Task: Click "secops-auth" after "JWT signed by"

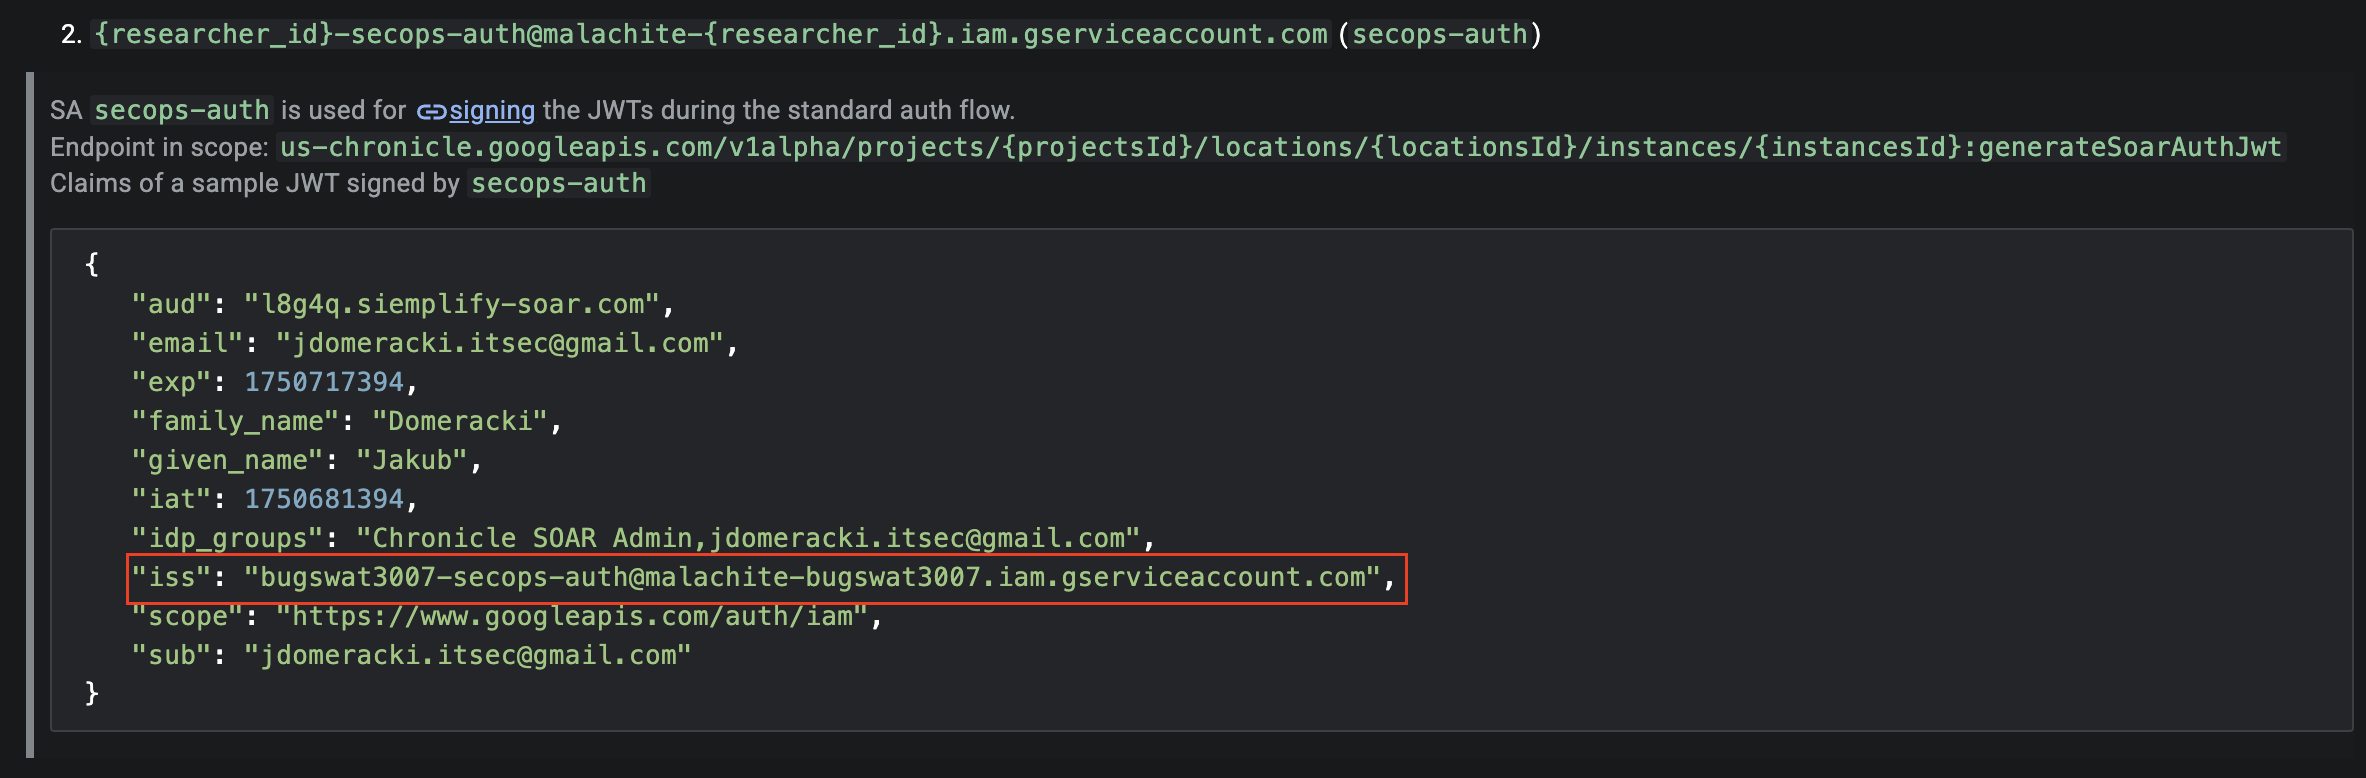Action: coord(559,184)
